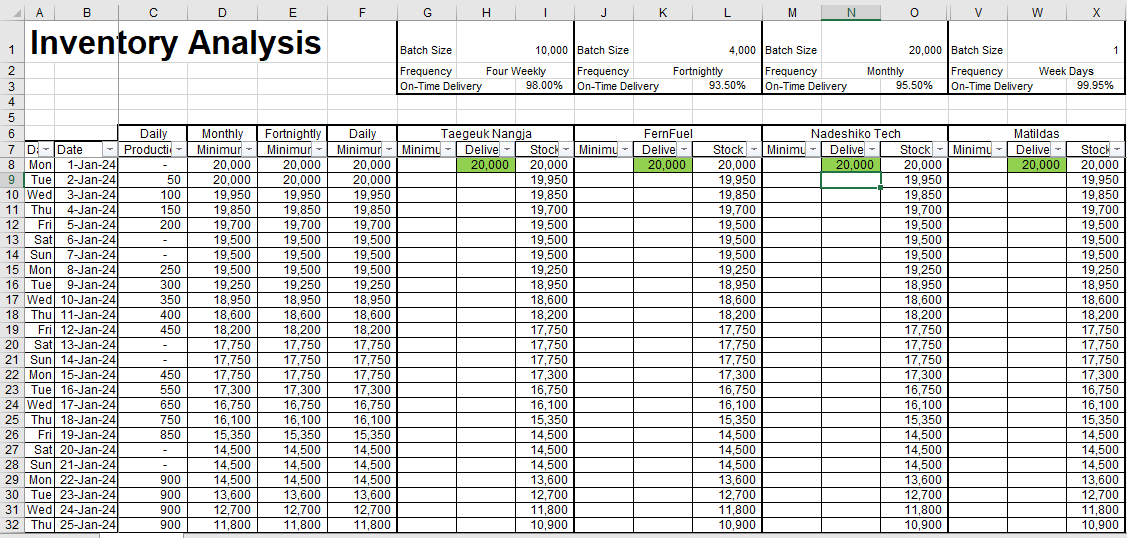1127x538 pixels.
Task: Select the column X header
Action: pos(1095,12)
